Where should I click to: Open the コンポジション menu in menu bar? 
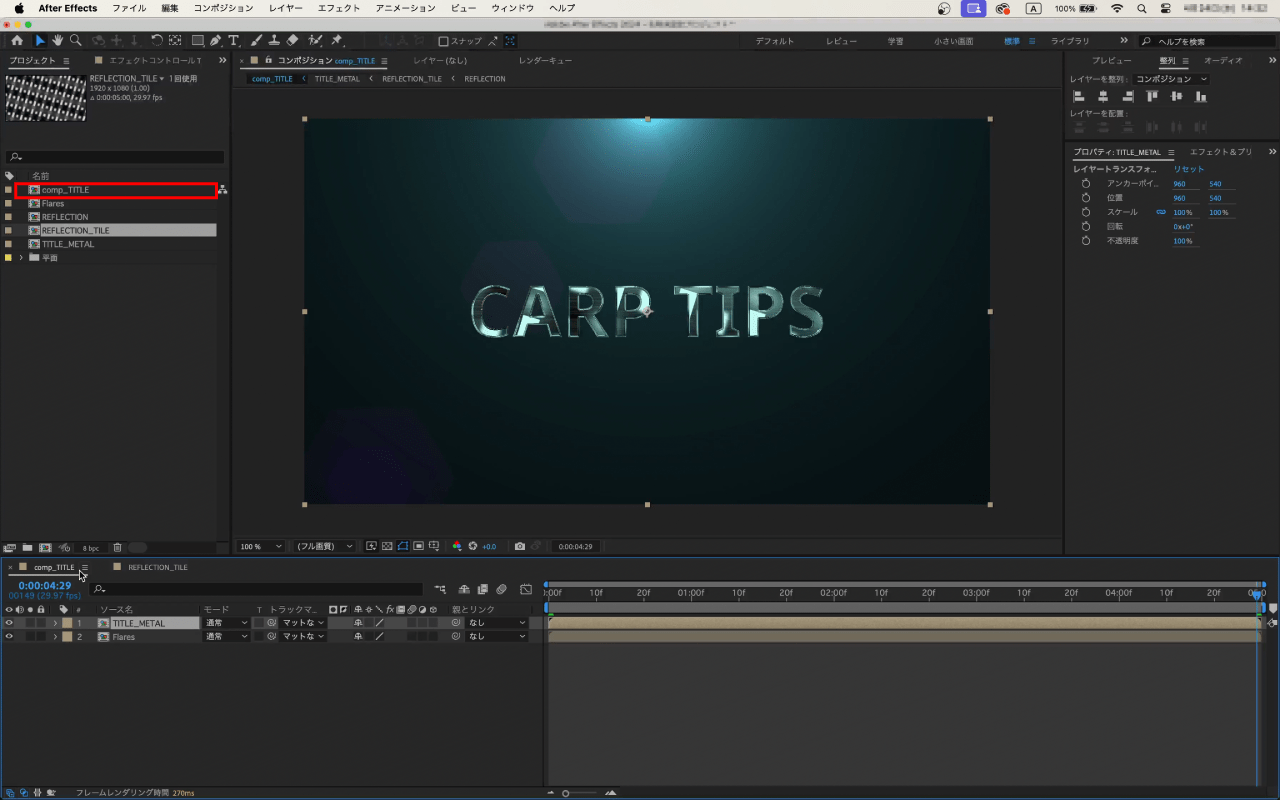tap(223, 8)
